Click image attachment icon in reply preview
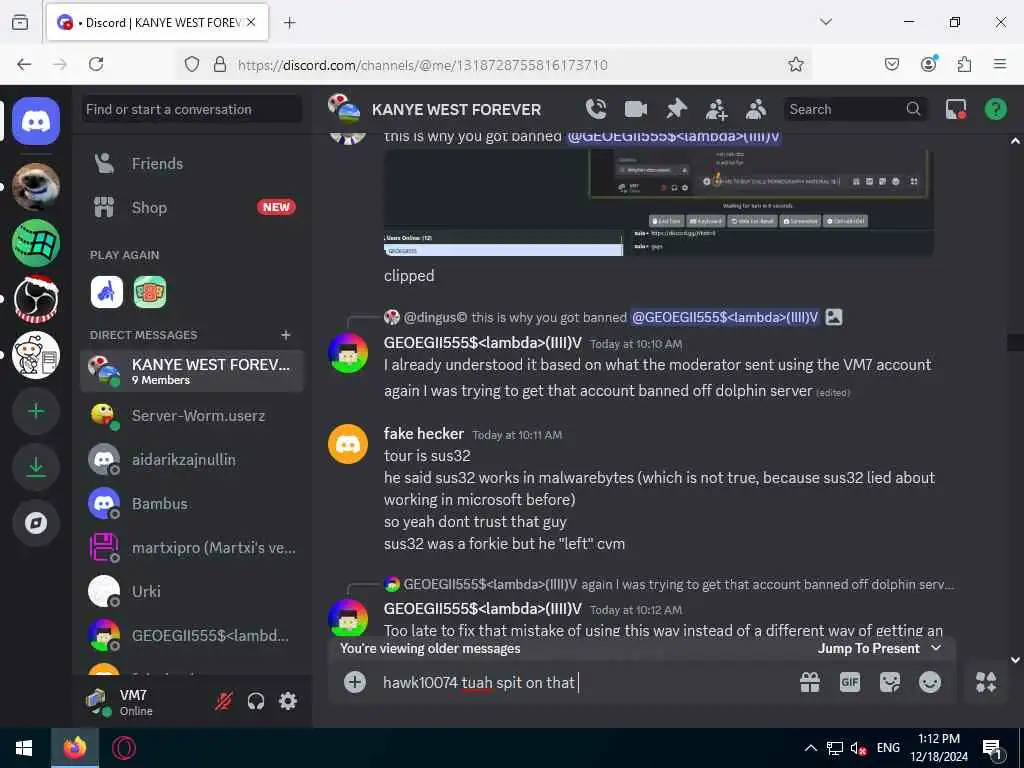Viewport: 1024px width, 768px height. tap(834, 317)
